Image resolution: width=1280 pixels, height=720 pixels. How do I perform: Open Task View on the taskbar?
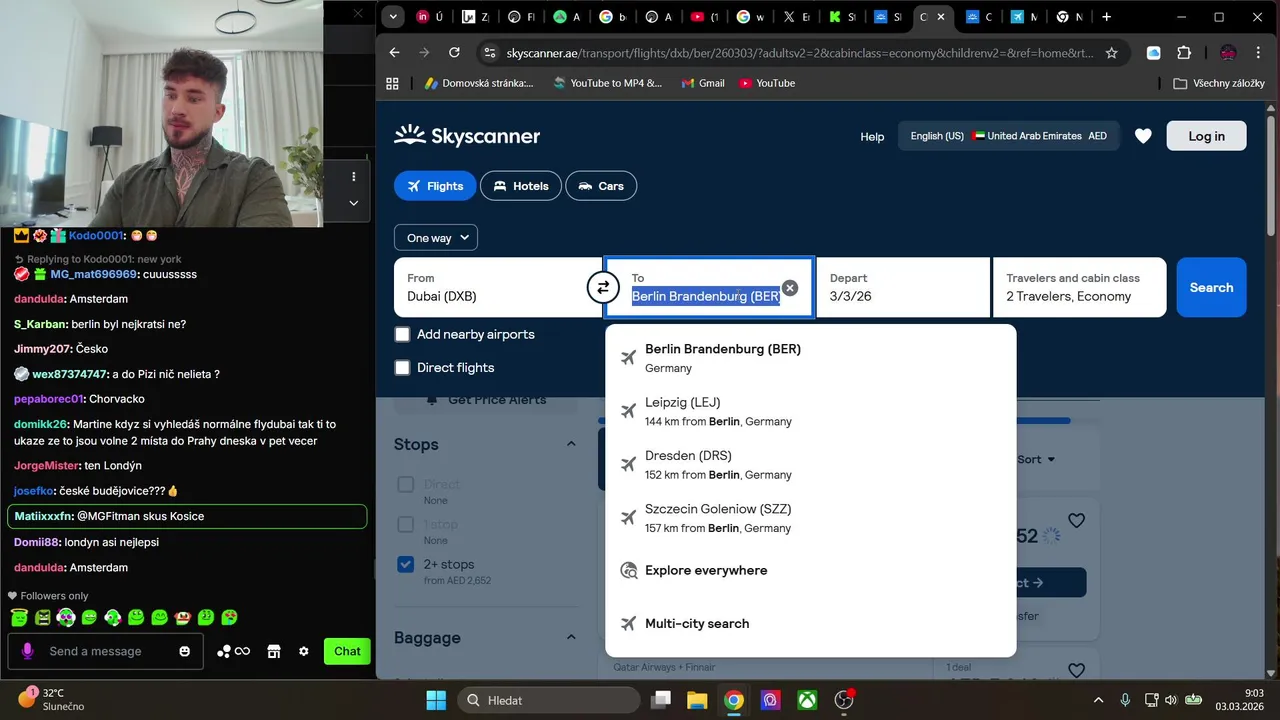tap(661, 700)
